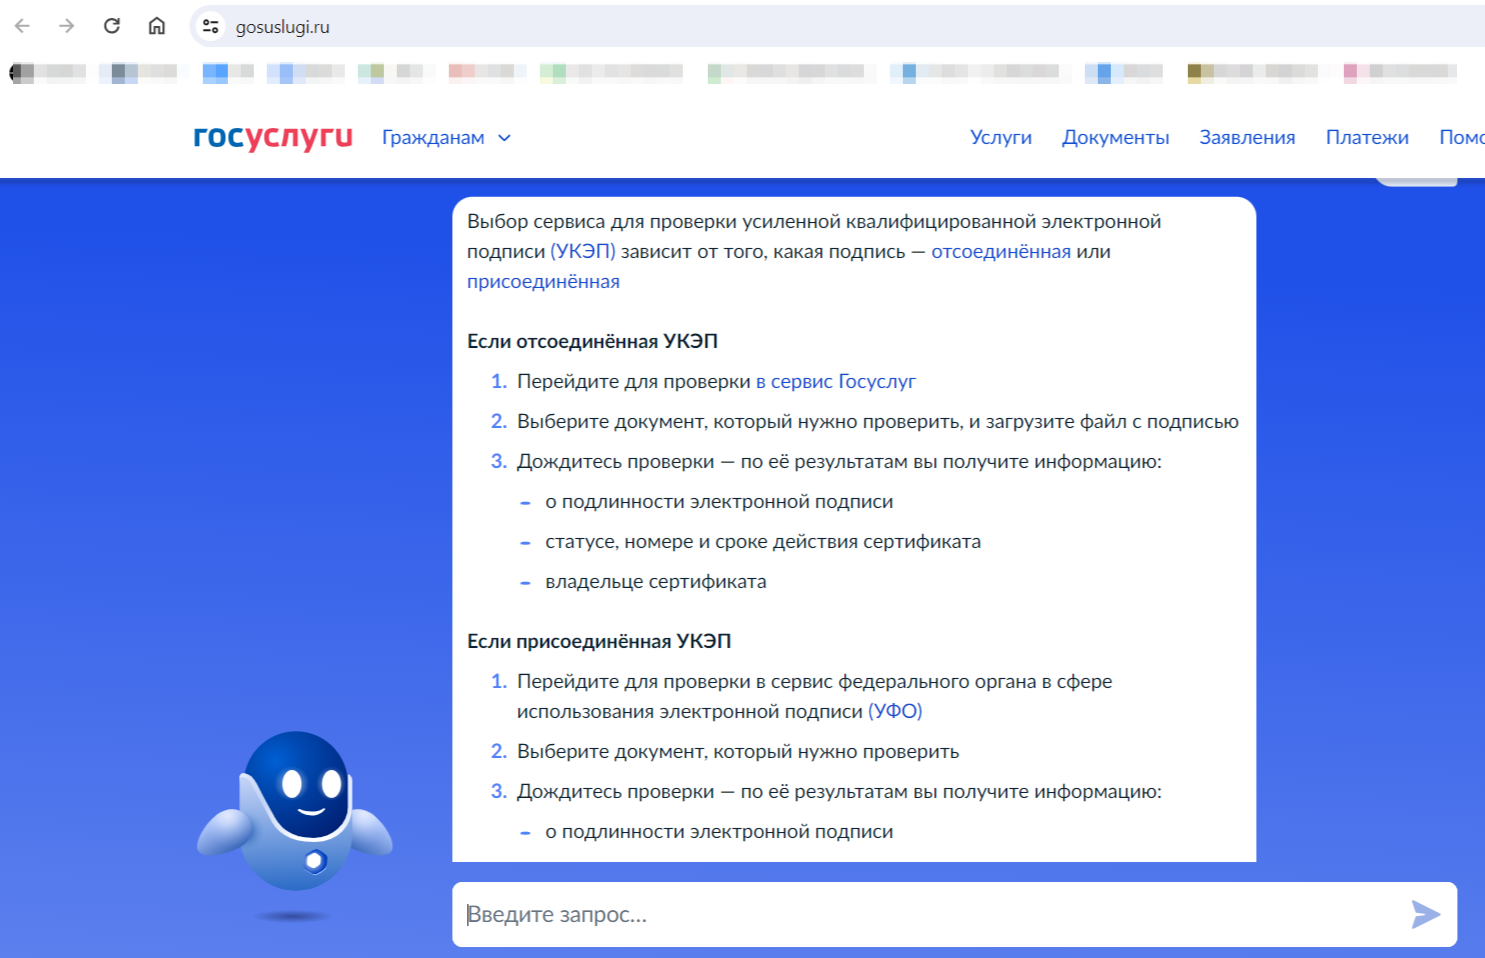The image size is (1485, 958).
Task: Click 'Выберите документ, который нужно проверить, и загрузите файл с подписью'
Action: (x=878, y=422)
